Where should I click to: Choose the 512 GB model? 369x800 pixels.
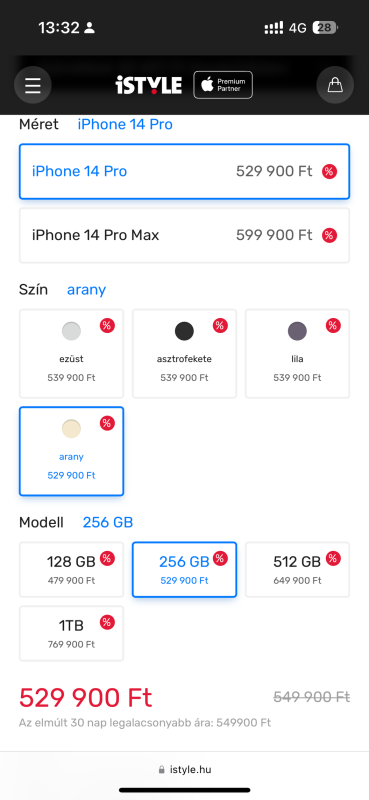(298, 569)
